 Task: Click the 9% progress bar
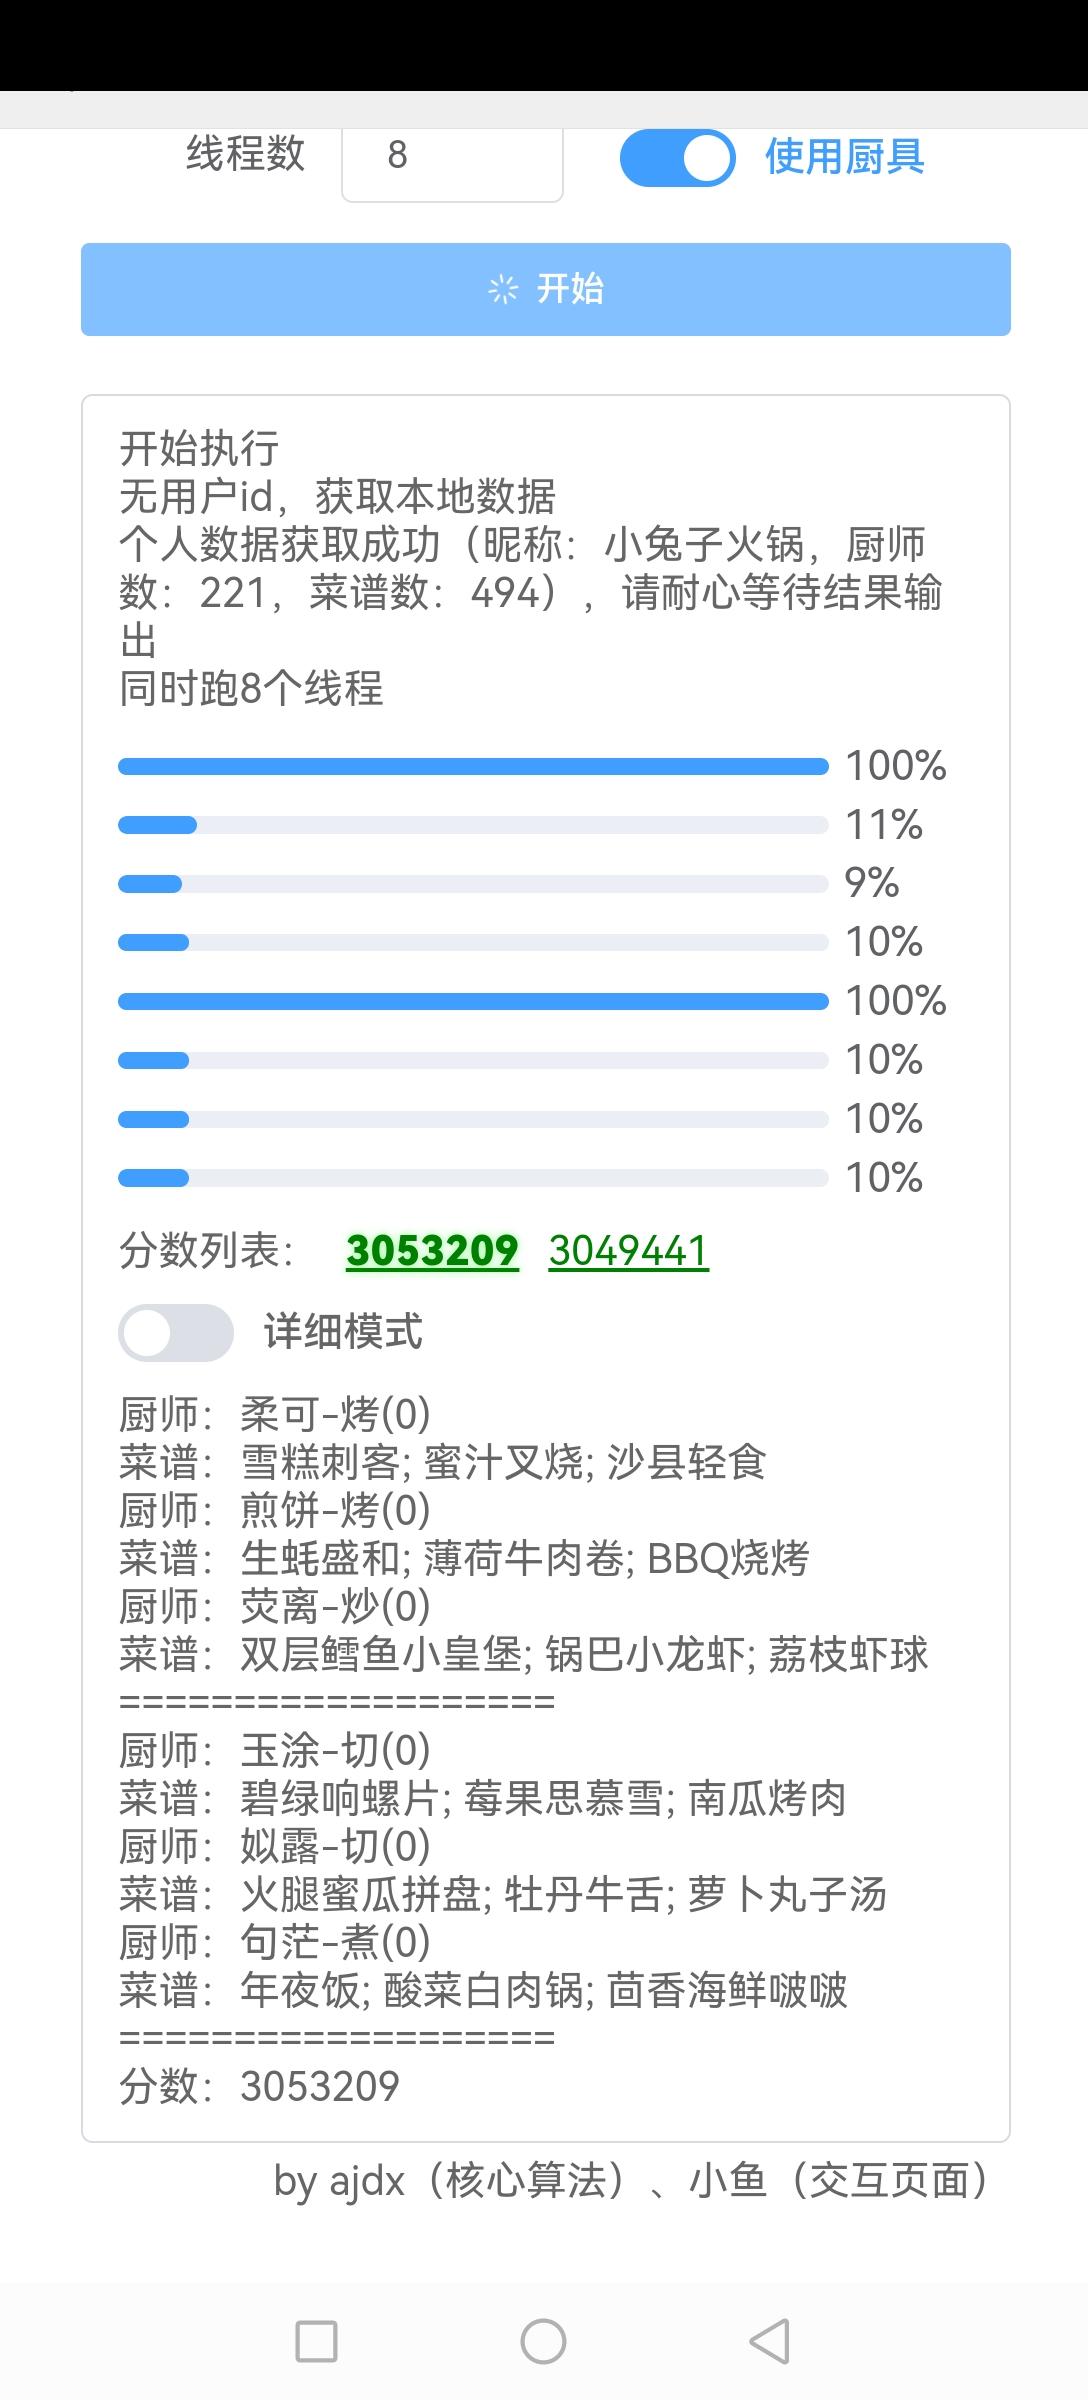(473, 884)
